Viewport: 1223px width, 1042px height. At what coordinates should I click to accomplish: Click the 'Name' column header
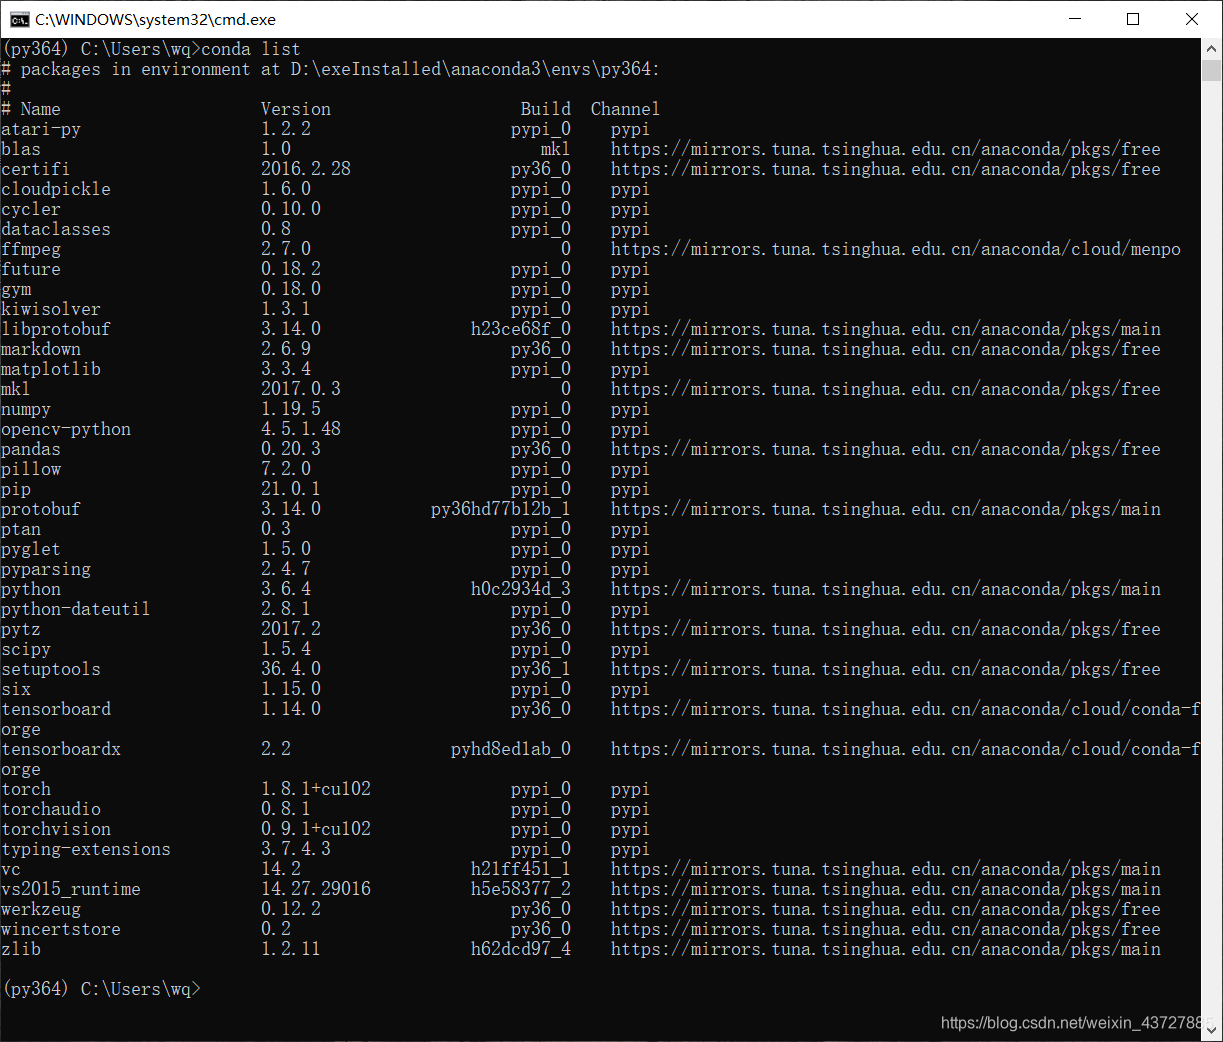41,109
